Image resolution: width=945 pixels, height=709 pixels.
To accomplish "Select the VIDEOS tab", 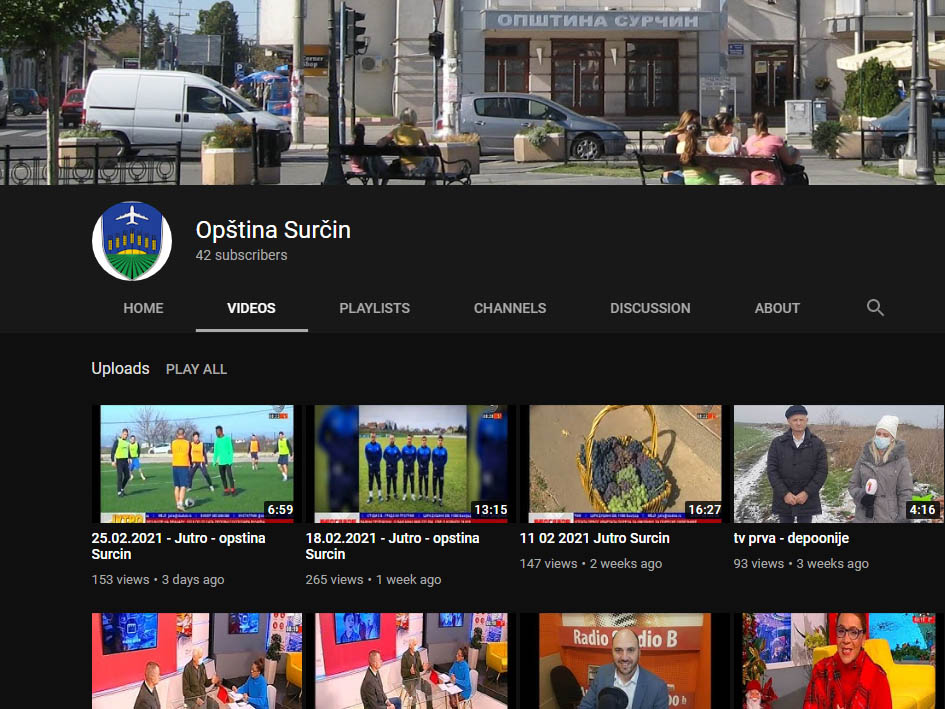I will [x=251, y=308].
